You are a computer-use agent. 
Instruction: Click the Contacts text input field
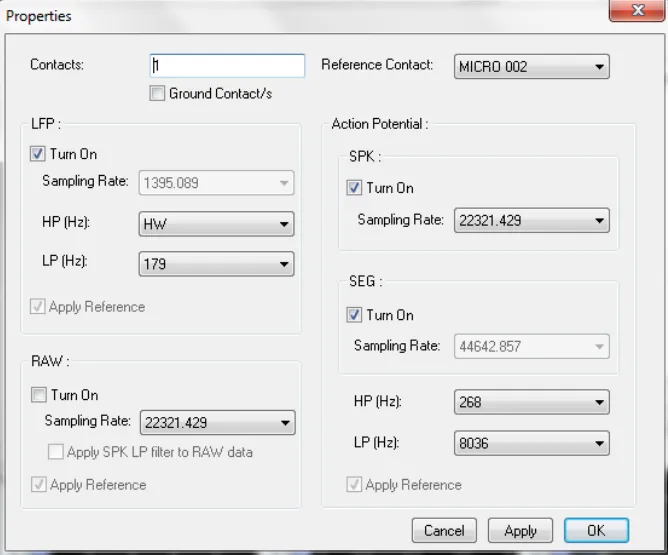tap(227, 66)
